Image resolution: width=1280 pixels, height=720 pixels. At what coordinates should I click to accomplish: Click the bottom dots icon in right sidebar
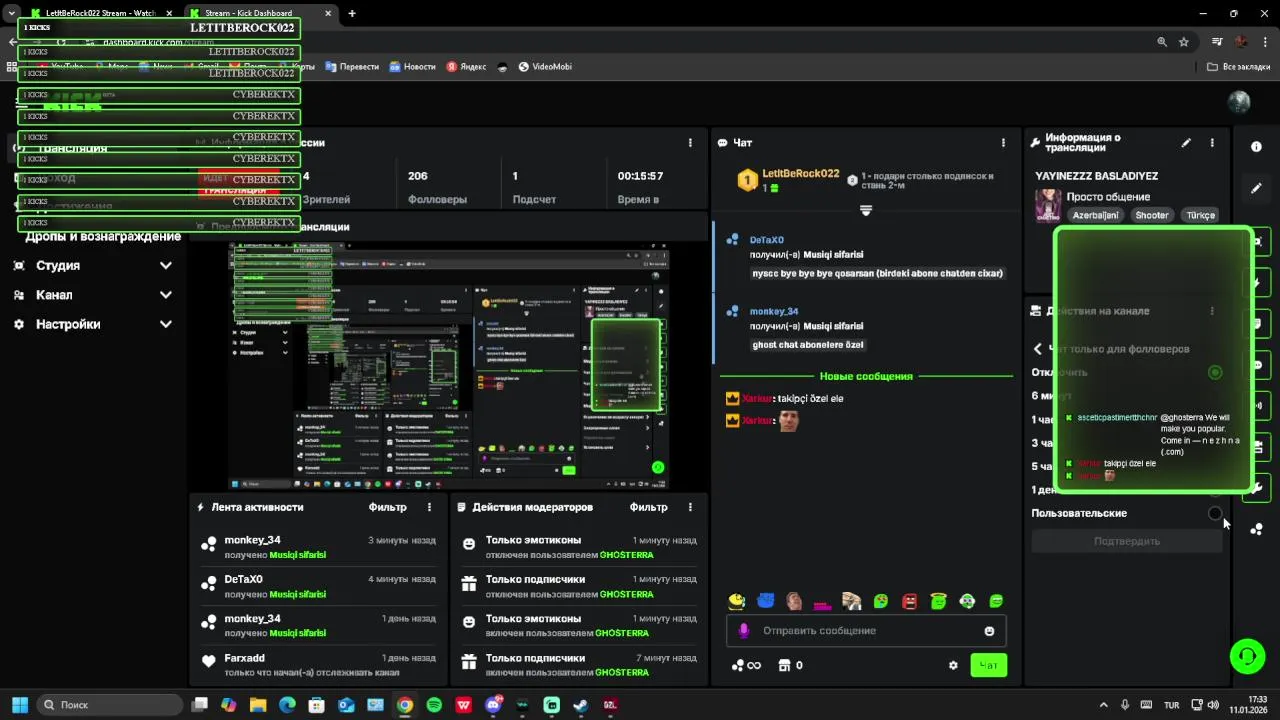coord(1256,529)
